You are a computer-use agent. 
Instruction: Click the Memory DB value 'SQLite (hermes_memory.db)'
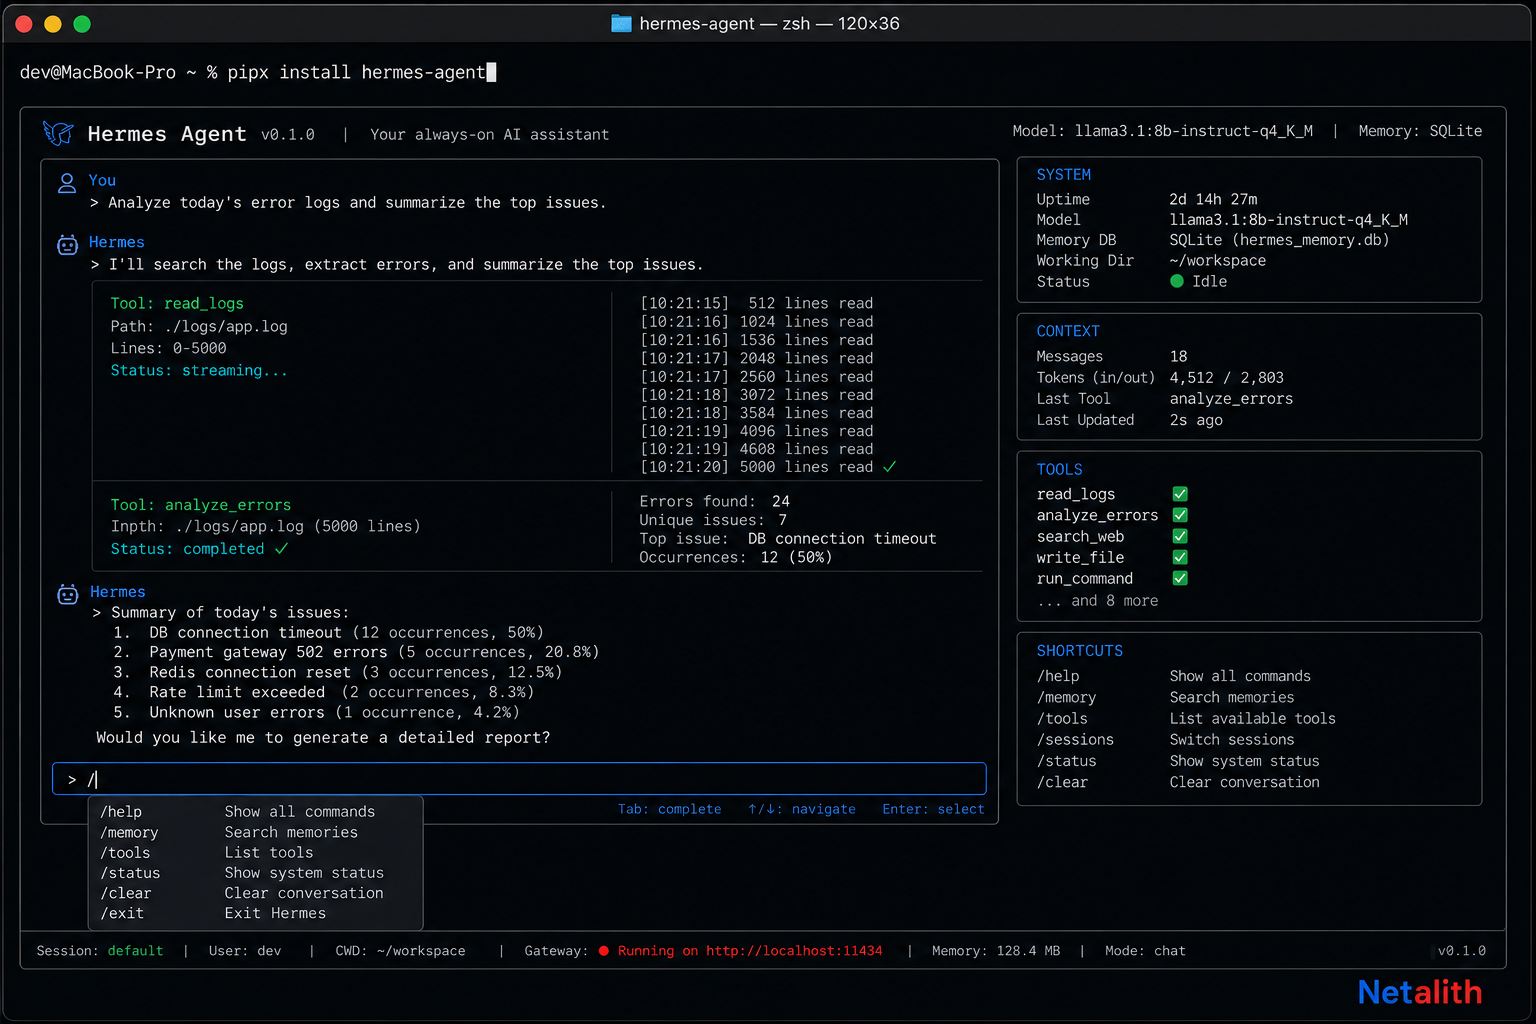(x=1279, y=240)
